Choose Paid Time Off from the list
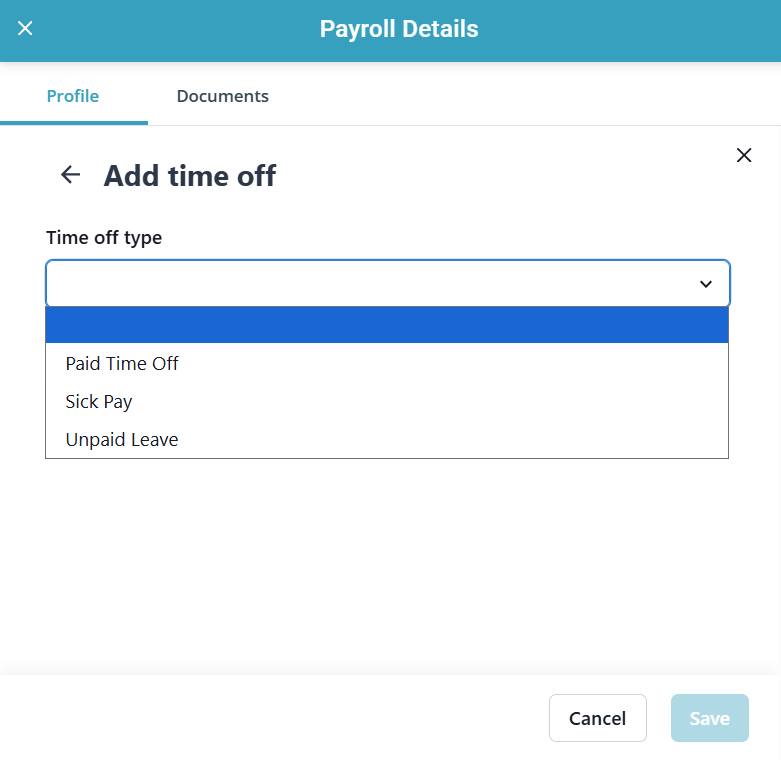 point(122,363)
